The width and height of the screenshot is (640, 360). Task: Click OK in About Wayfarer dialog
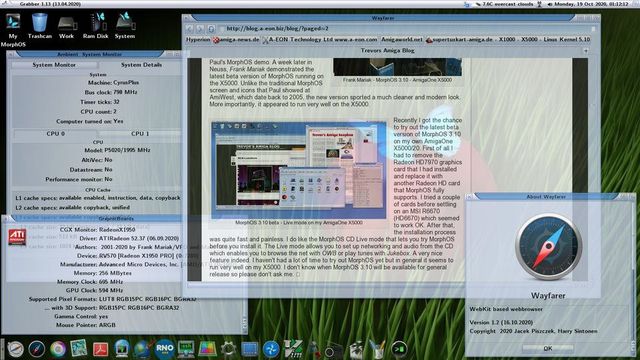[548, 348]
